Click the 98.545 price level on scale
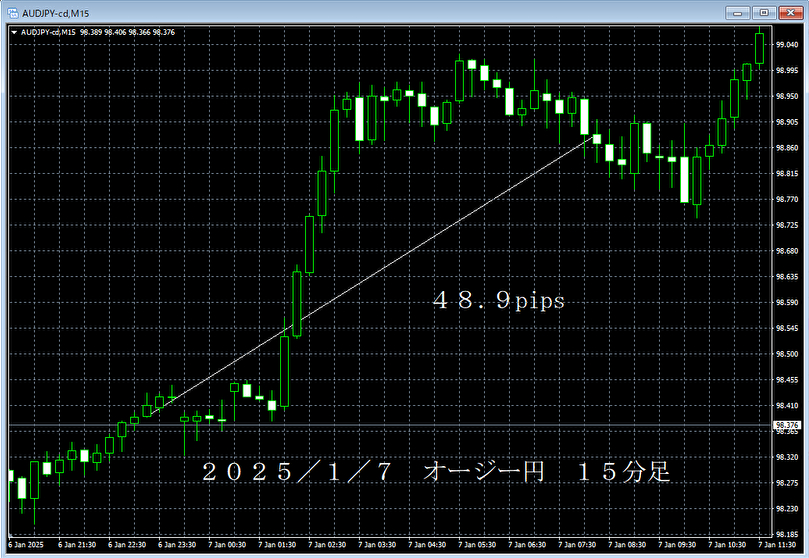The image size is (809, 558). pos(787,329)
